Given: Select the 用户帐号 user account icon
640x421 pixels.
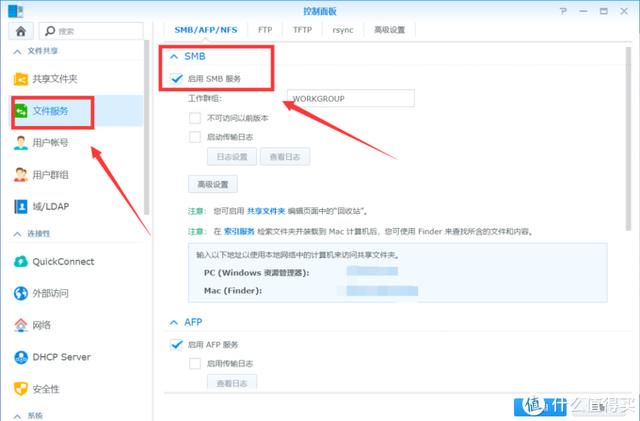Looking at the screenshot, I should pyautogui.click(x=20, y=143).
